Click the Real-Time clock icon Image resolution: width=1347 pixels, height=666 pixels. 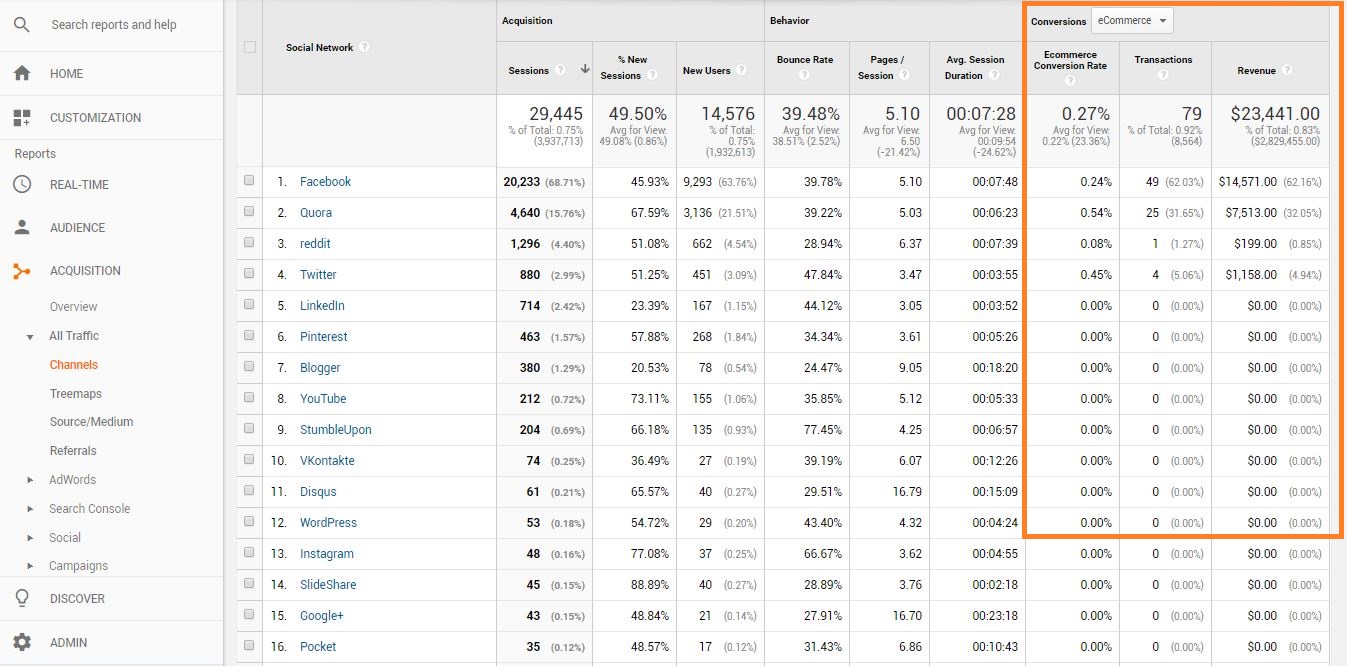pos(22,185)
